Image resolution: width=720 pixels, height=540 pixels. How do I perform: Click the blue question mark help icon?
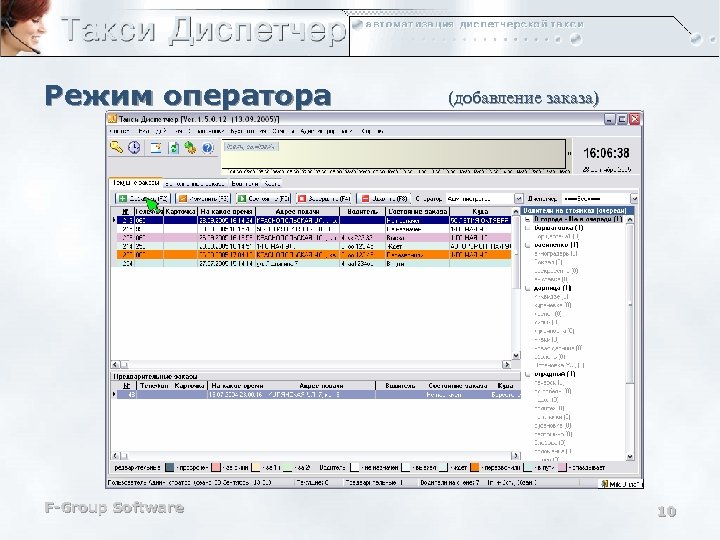click(208, 148)
